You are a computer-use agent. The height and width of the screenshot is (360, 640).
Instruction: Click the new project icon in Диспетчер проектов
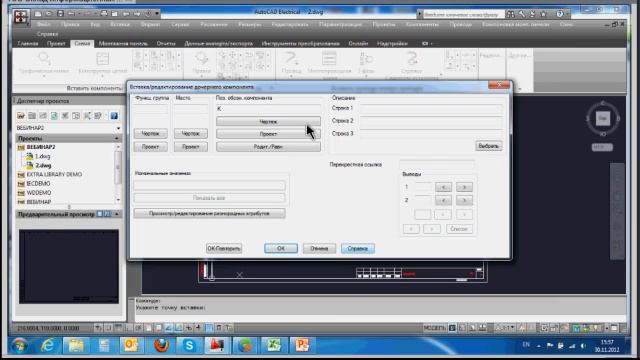pos(32,116)
